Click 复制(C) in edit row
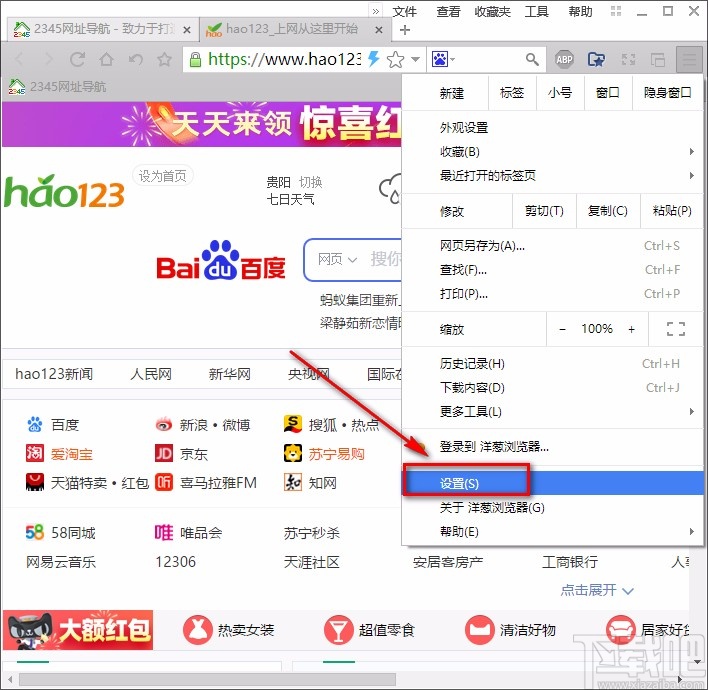 point(608,211)
